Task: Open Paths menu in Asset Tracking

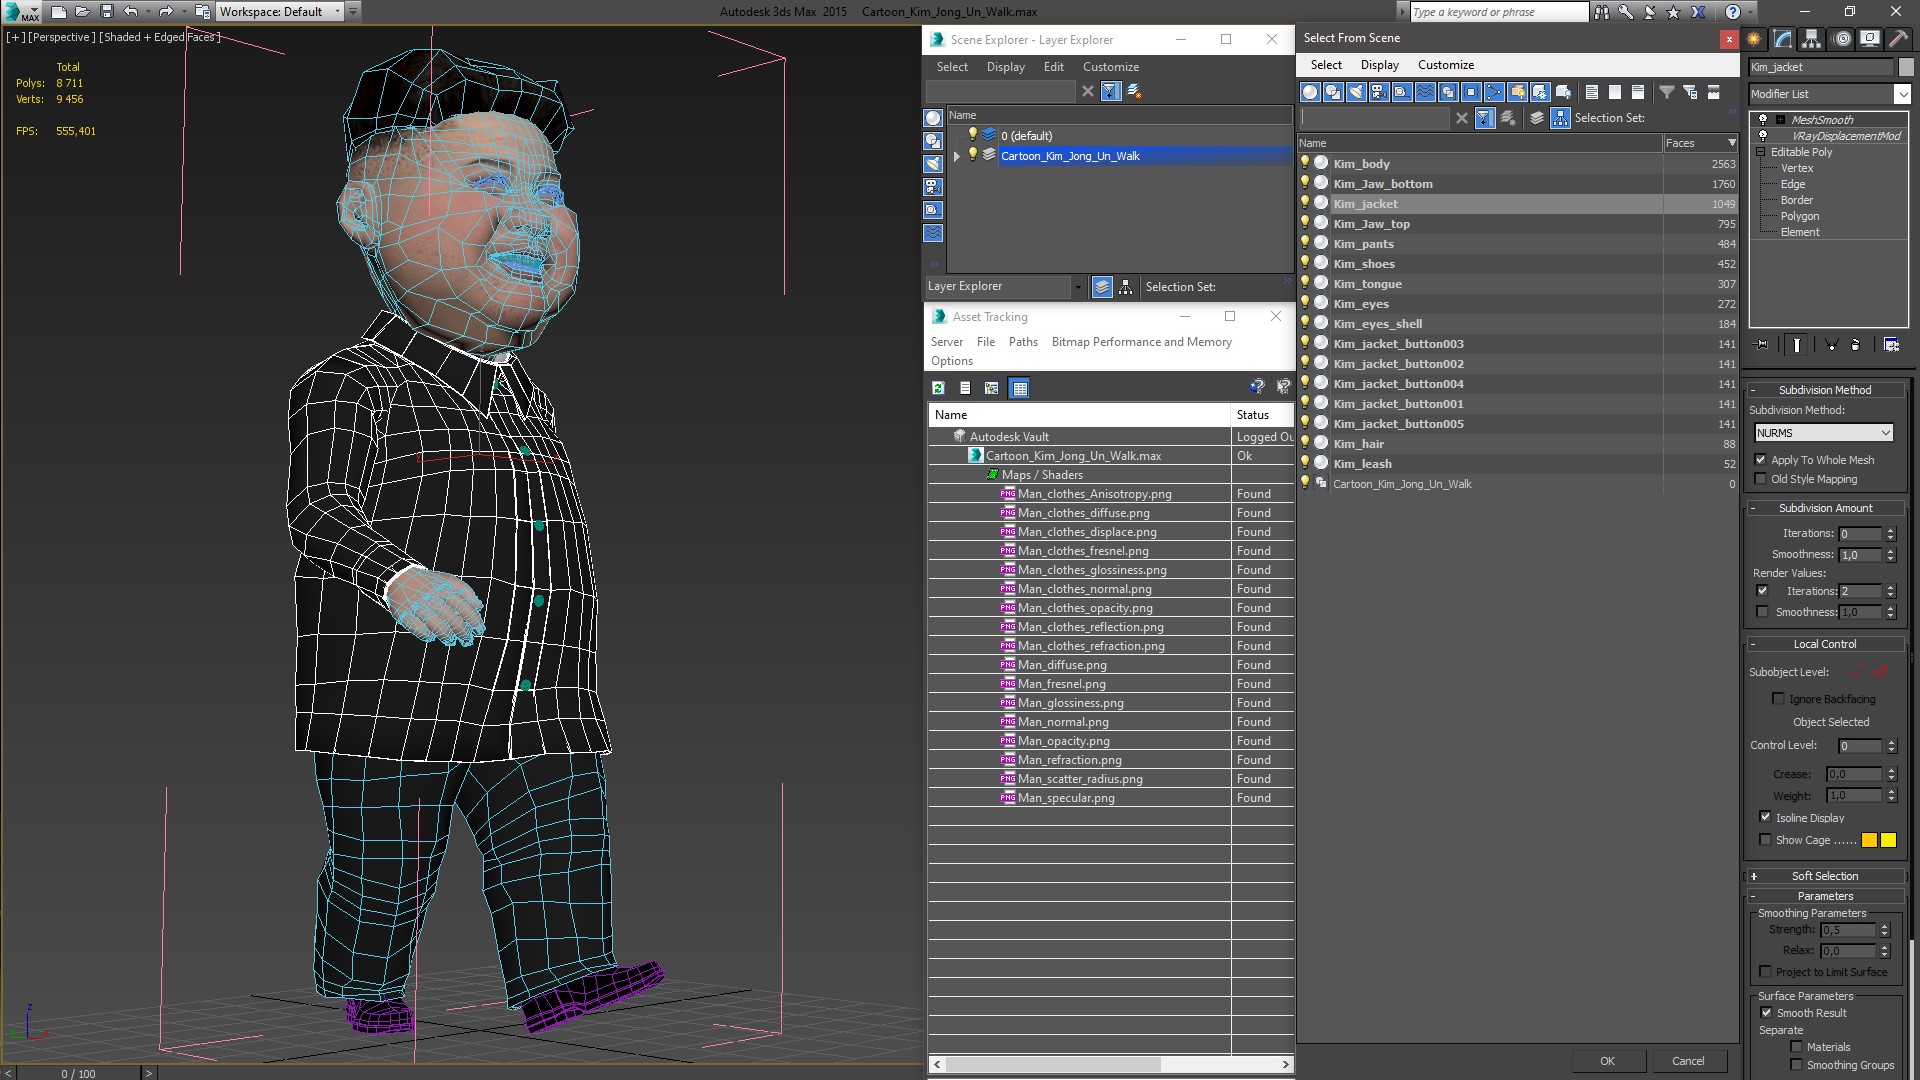Action: click(x=1023, y=342)
